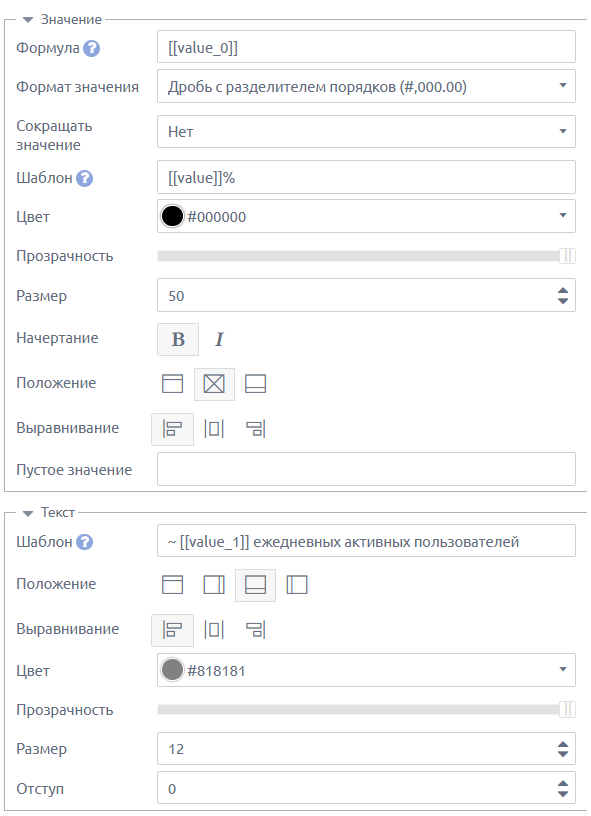The height and width of the screenshot is (816, 591).
Task: Collapse the Текст section
Action: [28, 513]
